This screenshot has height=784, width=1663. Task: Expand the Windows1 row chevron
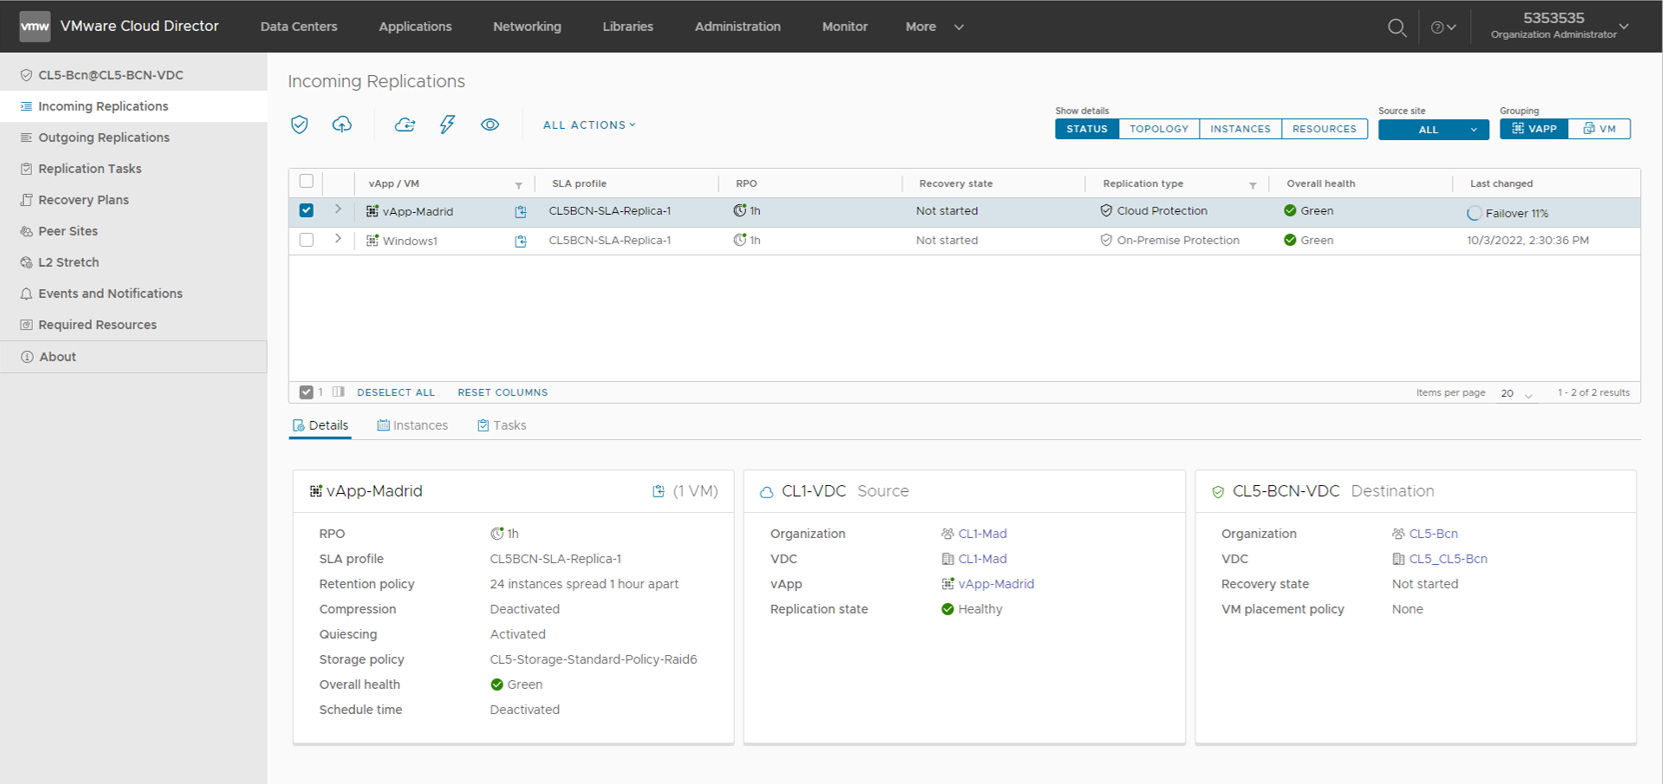coord(338,239)
